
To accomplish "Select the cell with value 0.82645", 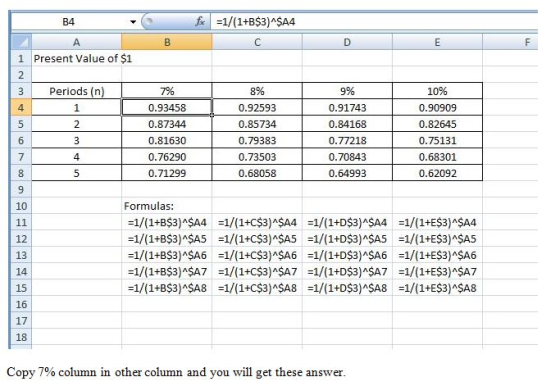I will coord(437,124).
